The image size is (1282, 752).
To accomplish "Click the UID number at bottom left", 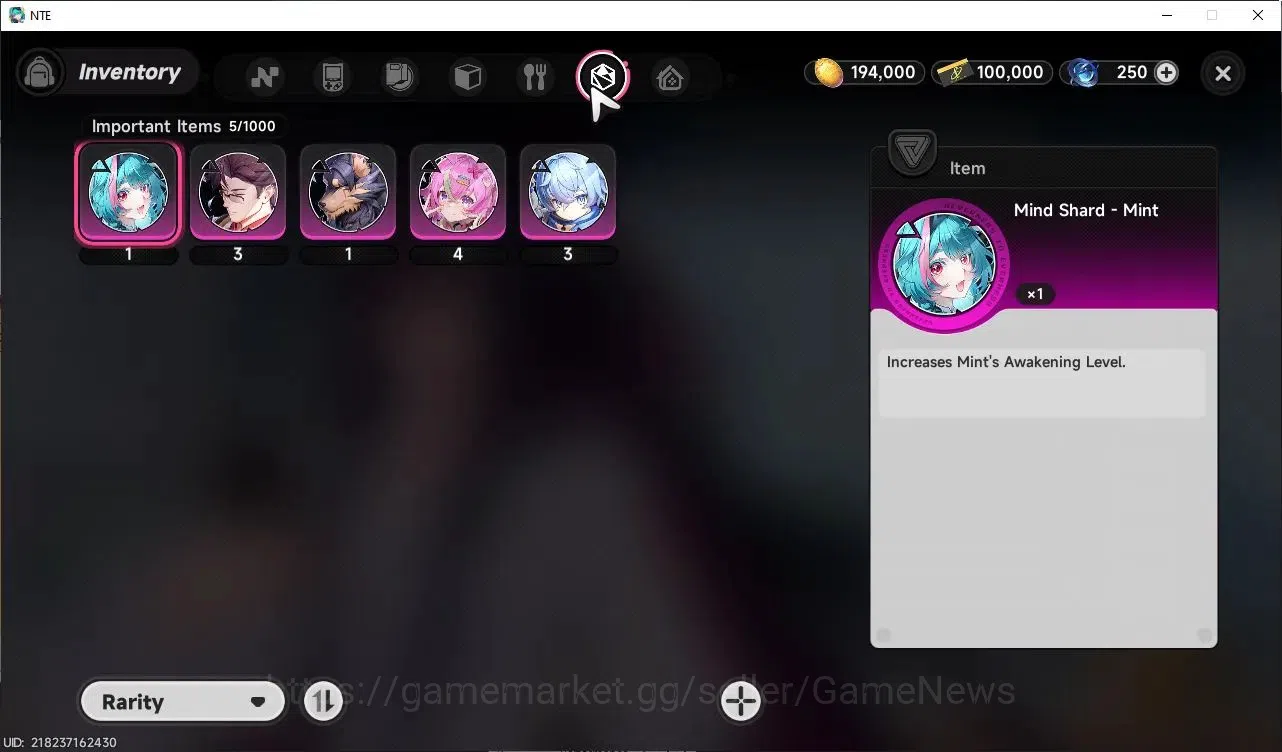I will coord(59,743).
